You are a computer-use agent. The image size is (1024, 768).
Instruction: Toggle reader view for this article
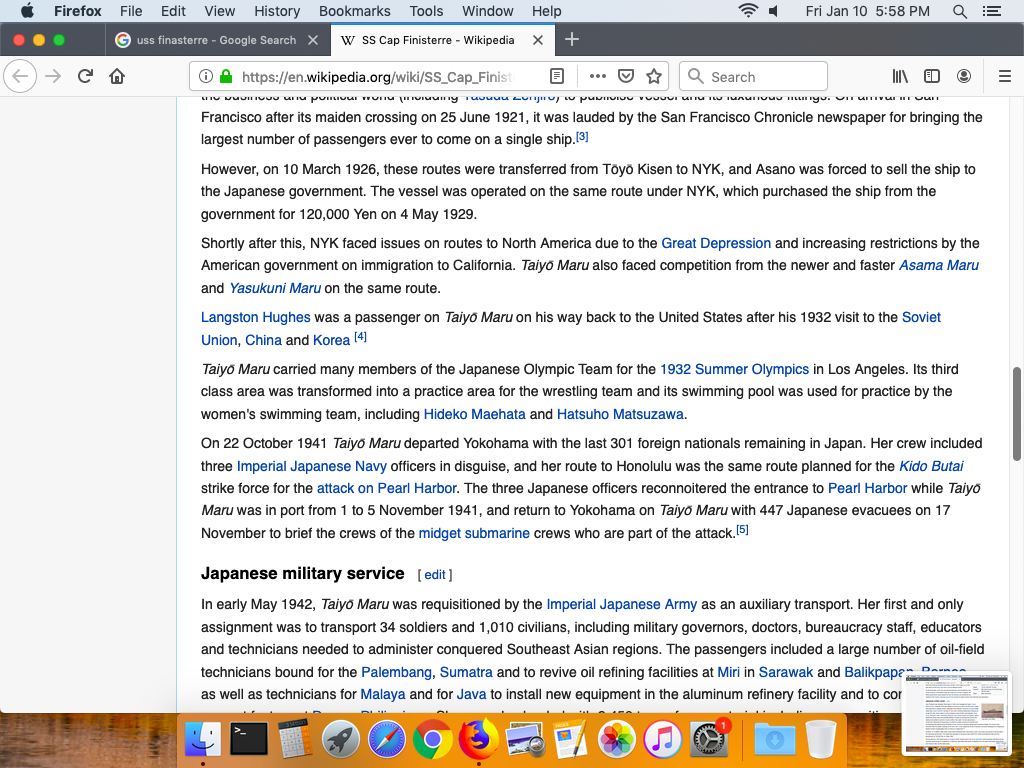click(557, 77)
